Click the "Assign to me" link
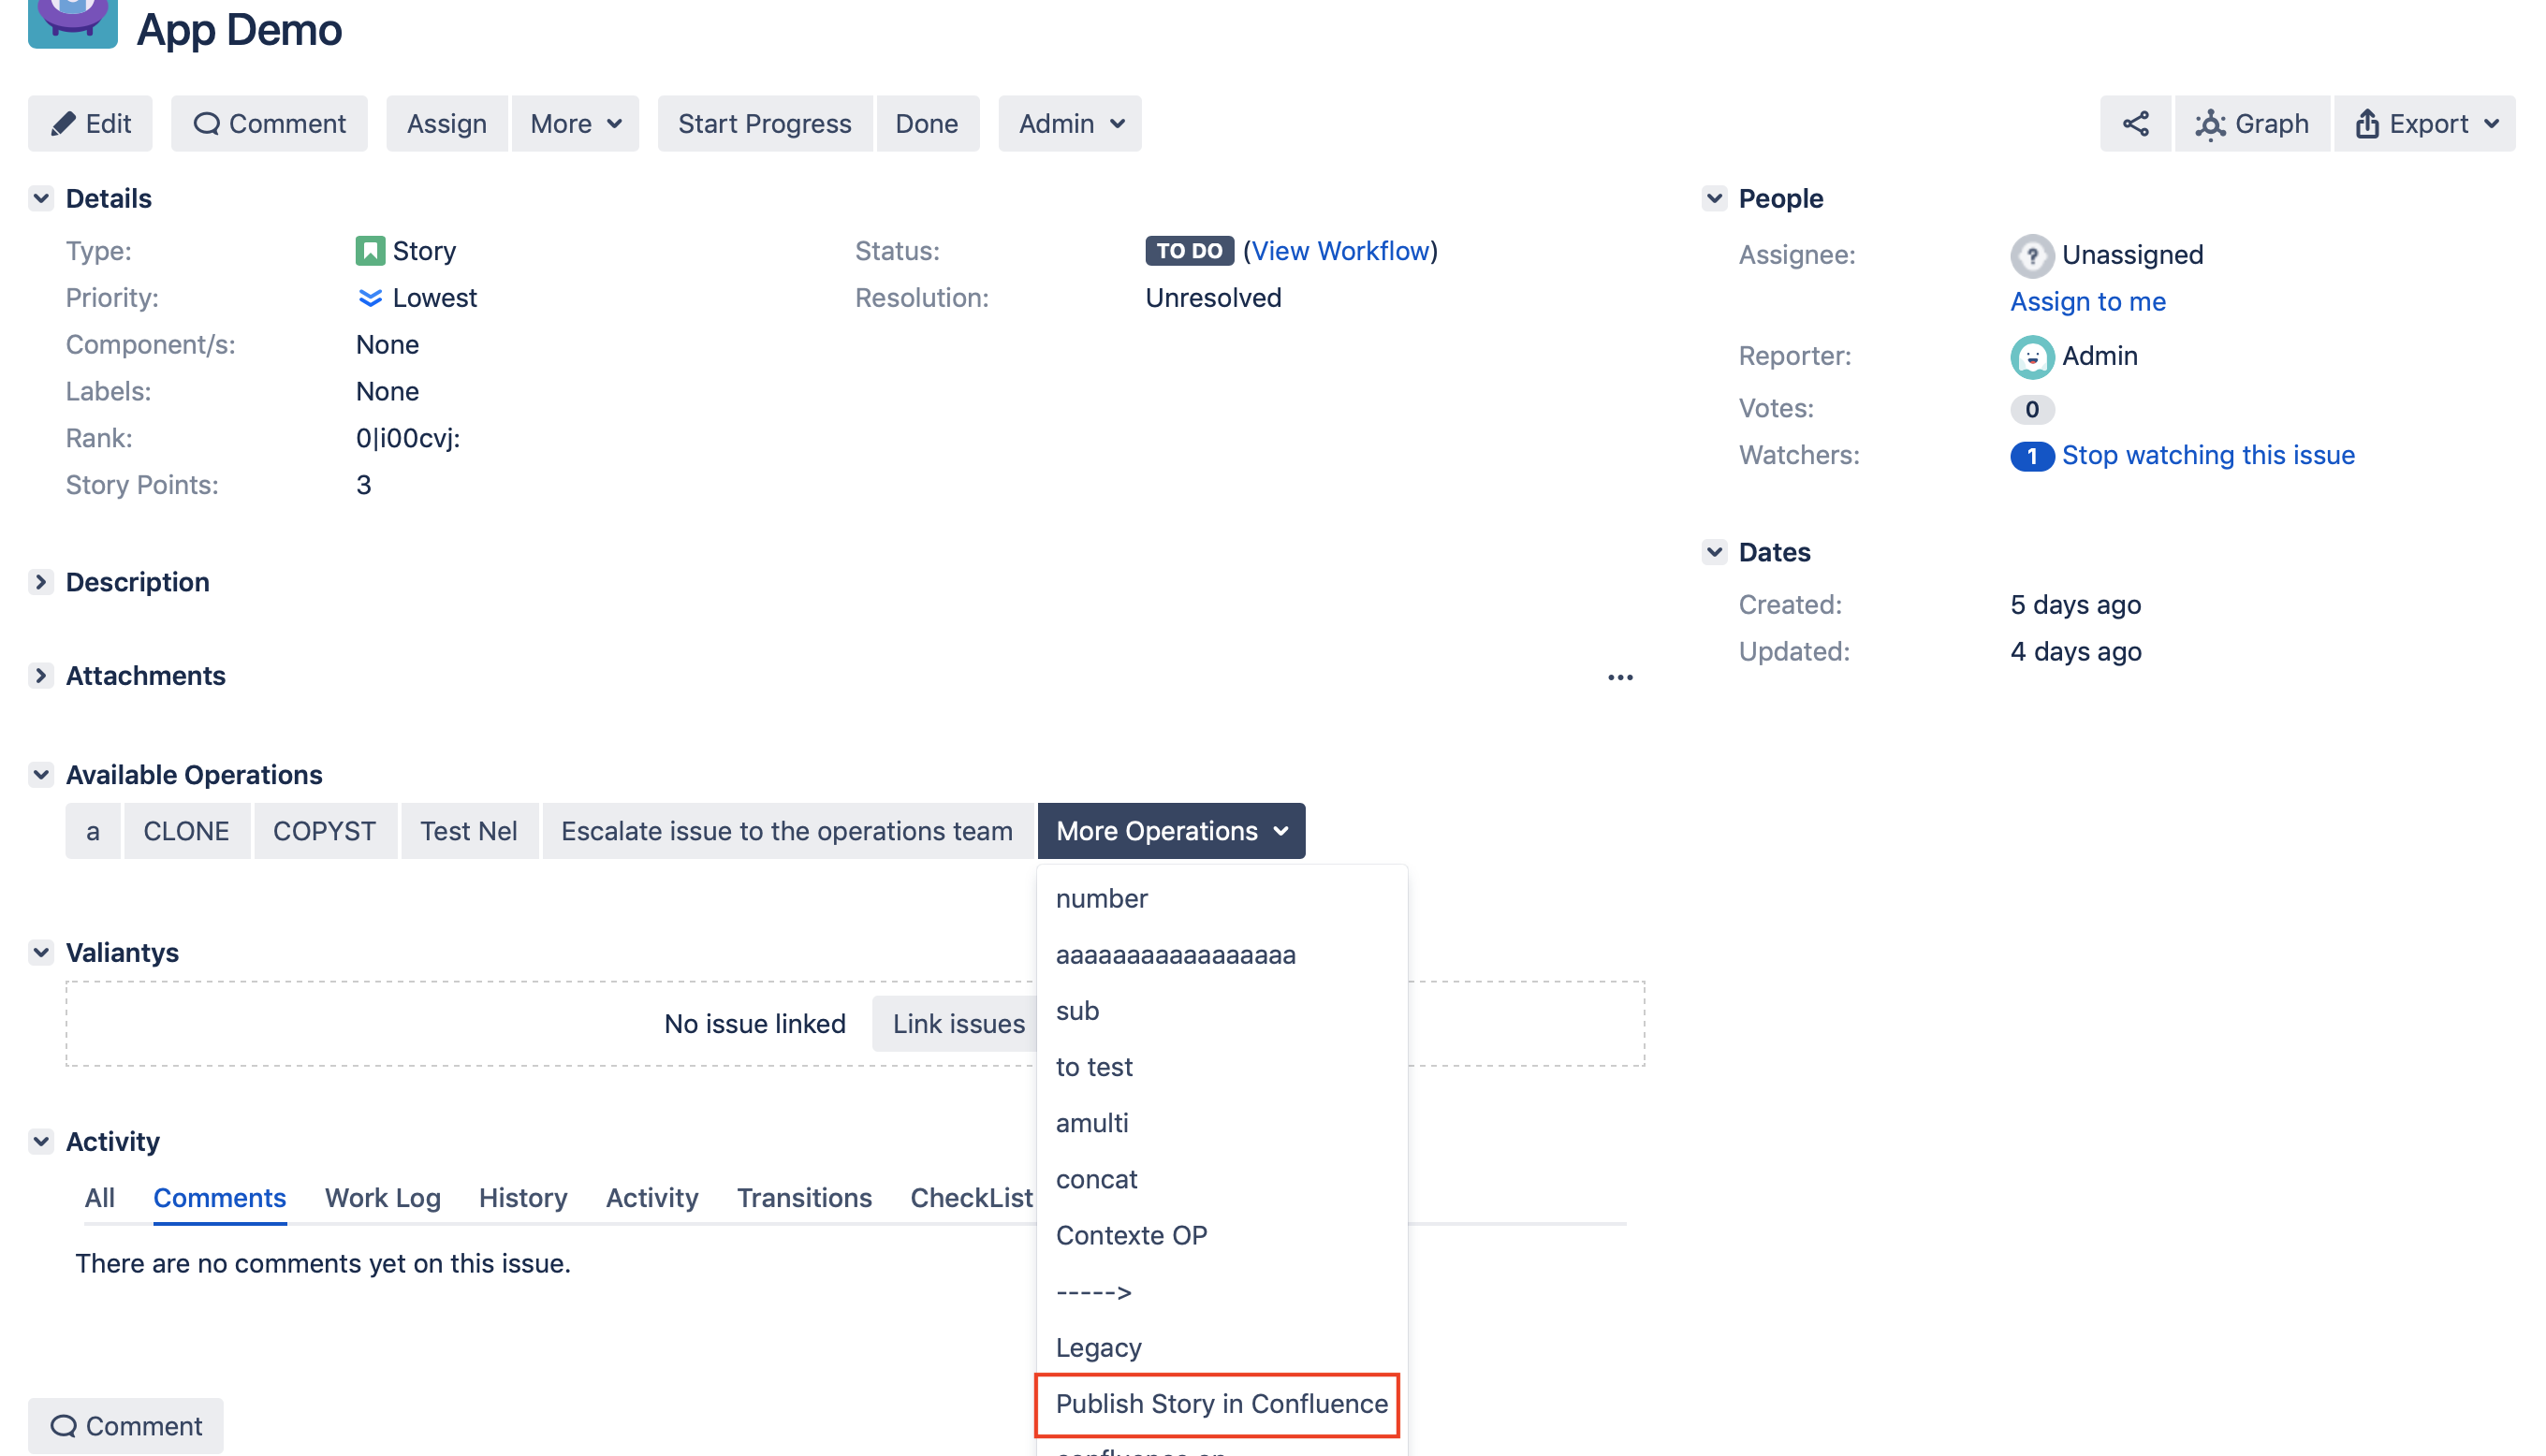 2087,301
